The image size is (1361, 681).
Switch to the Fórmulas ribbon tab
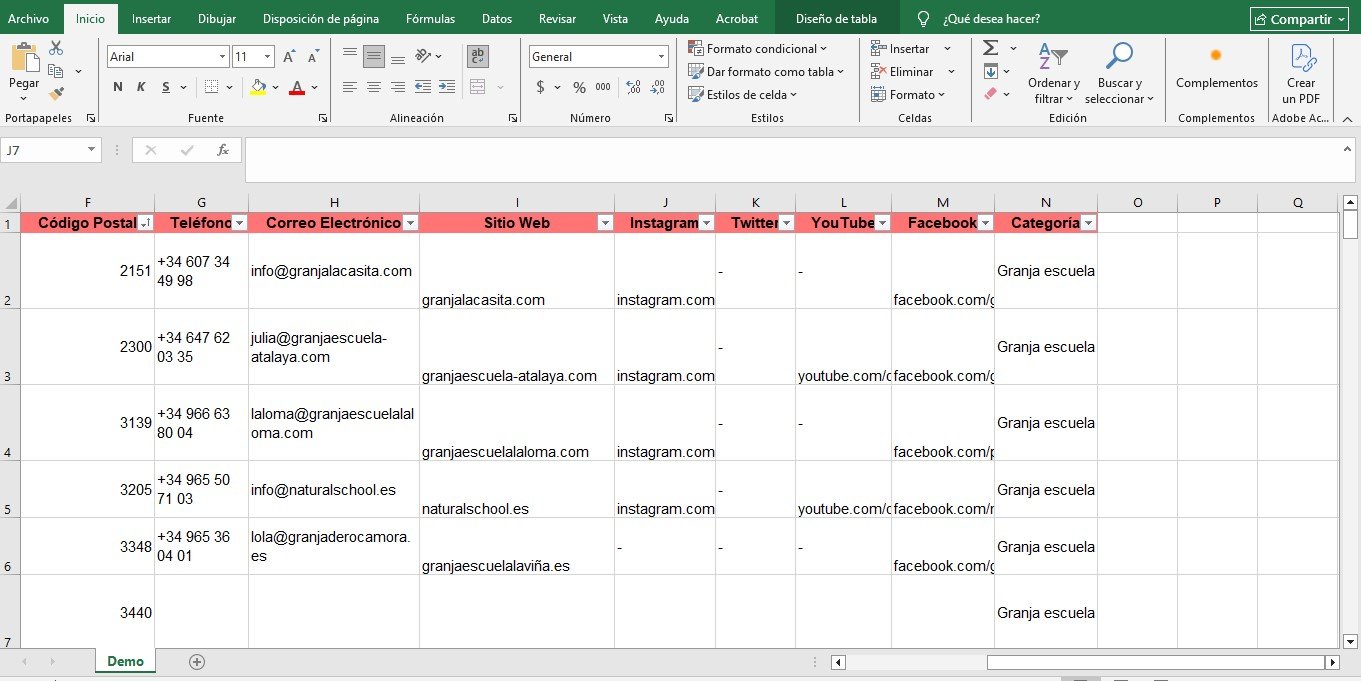click(430, 18)
